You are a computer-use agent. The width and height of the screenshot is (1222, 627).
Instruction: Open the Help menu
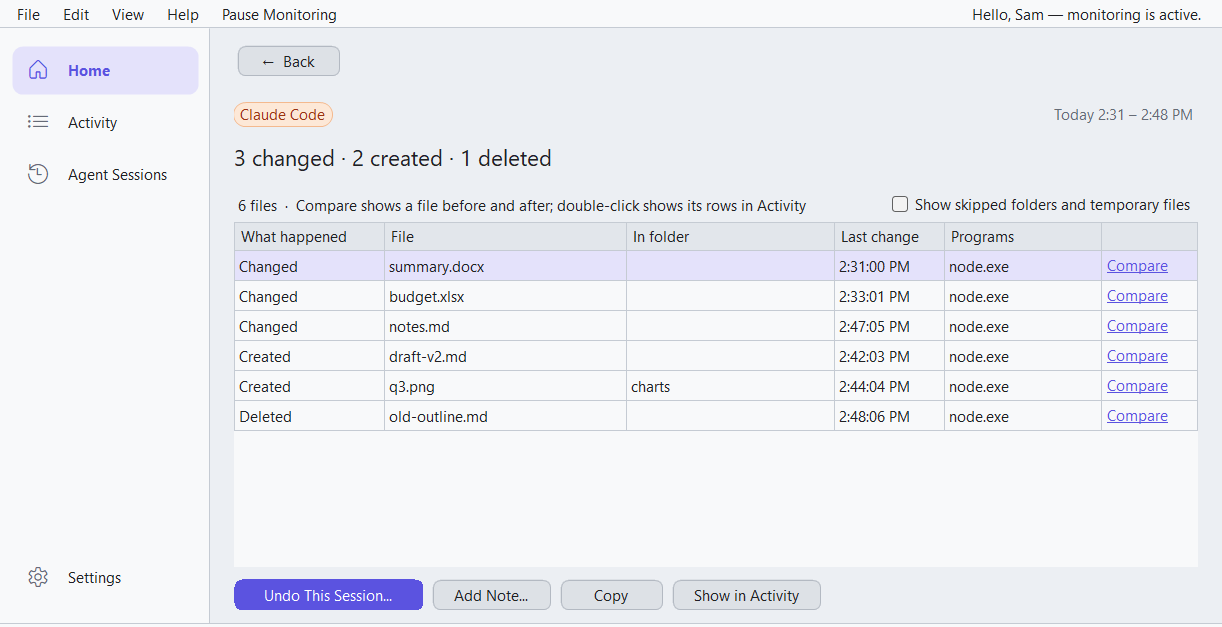[183, 15]
